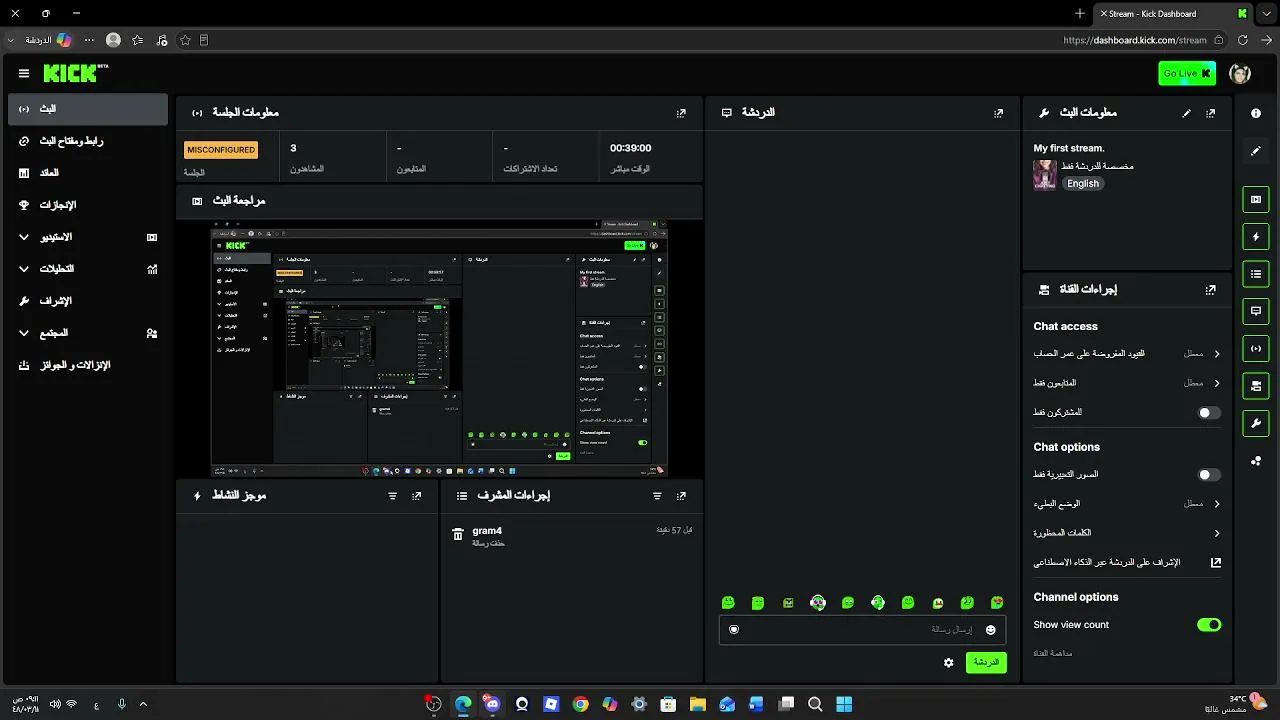1280x720 pixels.
Task: Click the Windows Start button
Action: [844, 704]
